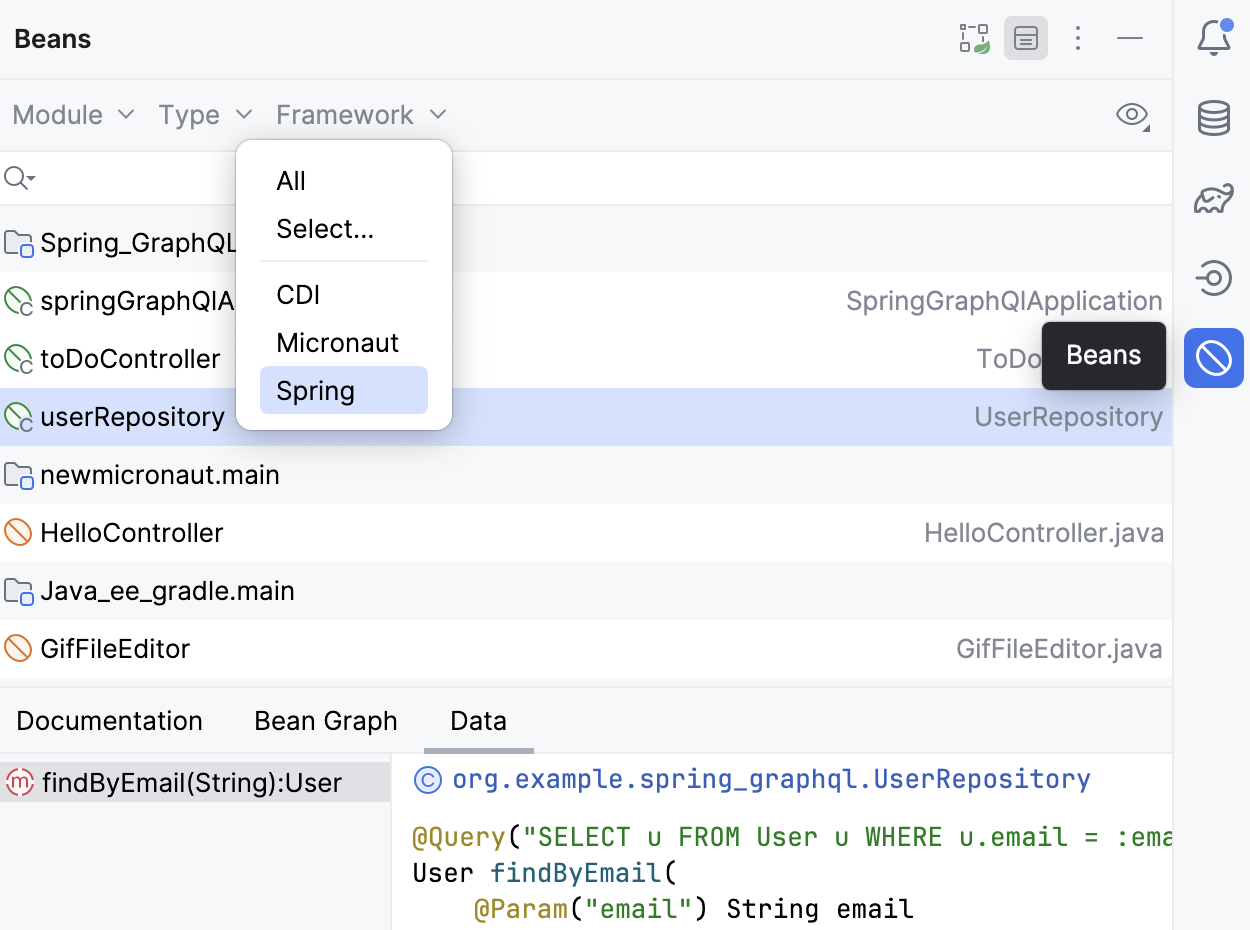
Task: Open the Gradle elephant tool window
Action: click(x=1213, y=198)
